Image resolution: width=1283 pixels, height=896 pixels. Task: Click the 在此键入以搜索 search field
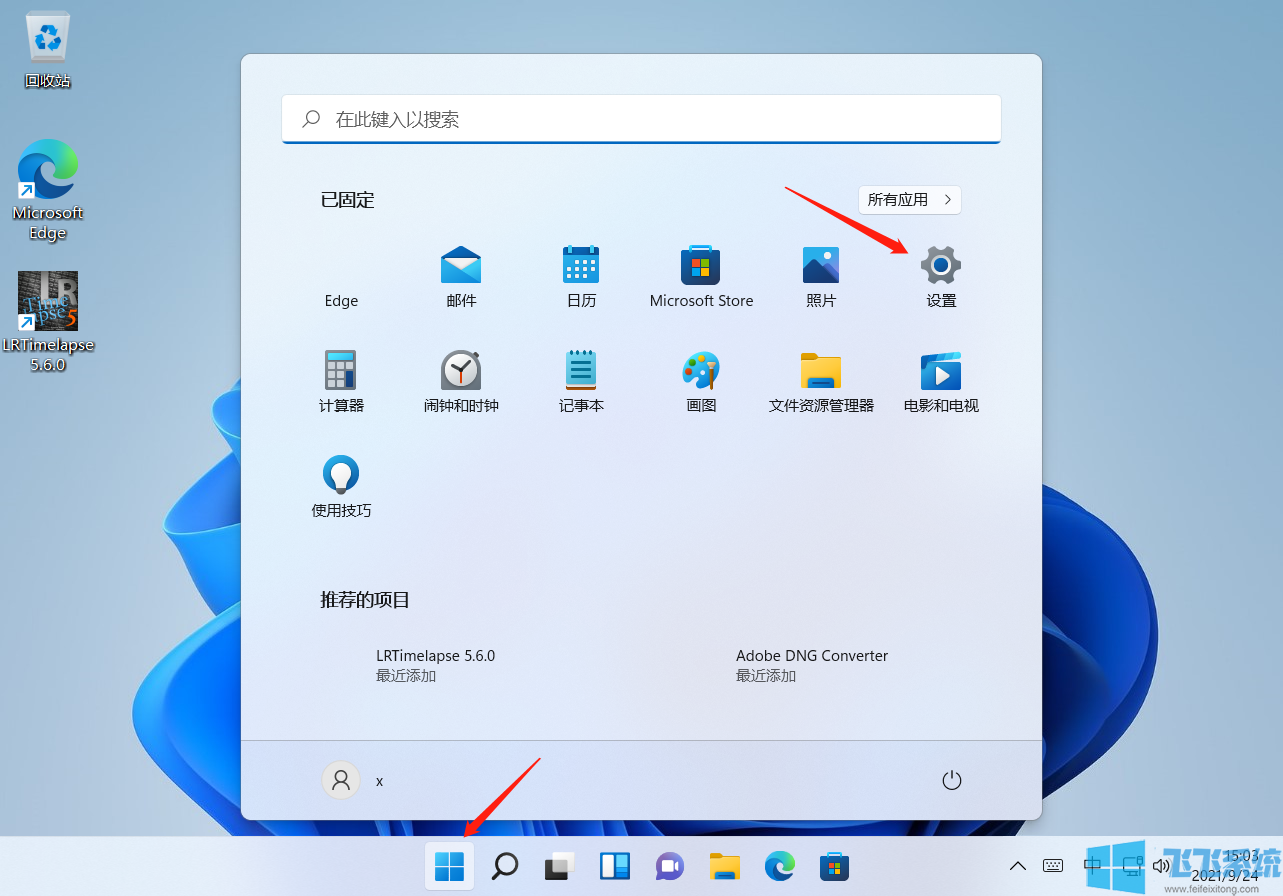tap(640, 119)
